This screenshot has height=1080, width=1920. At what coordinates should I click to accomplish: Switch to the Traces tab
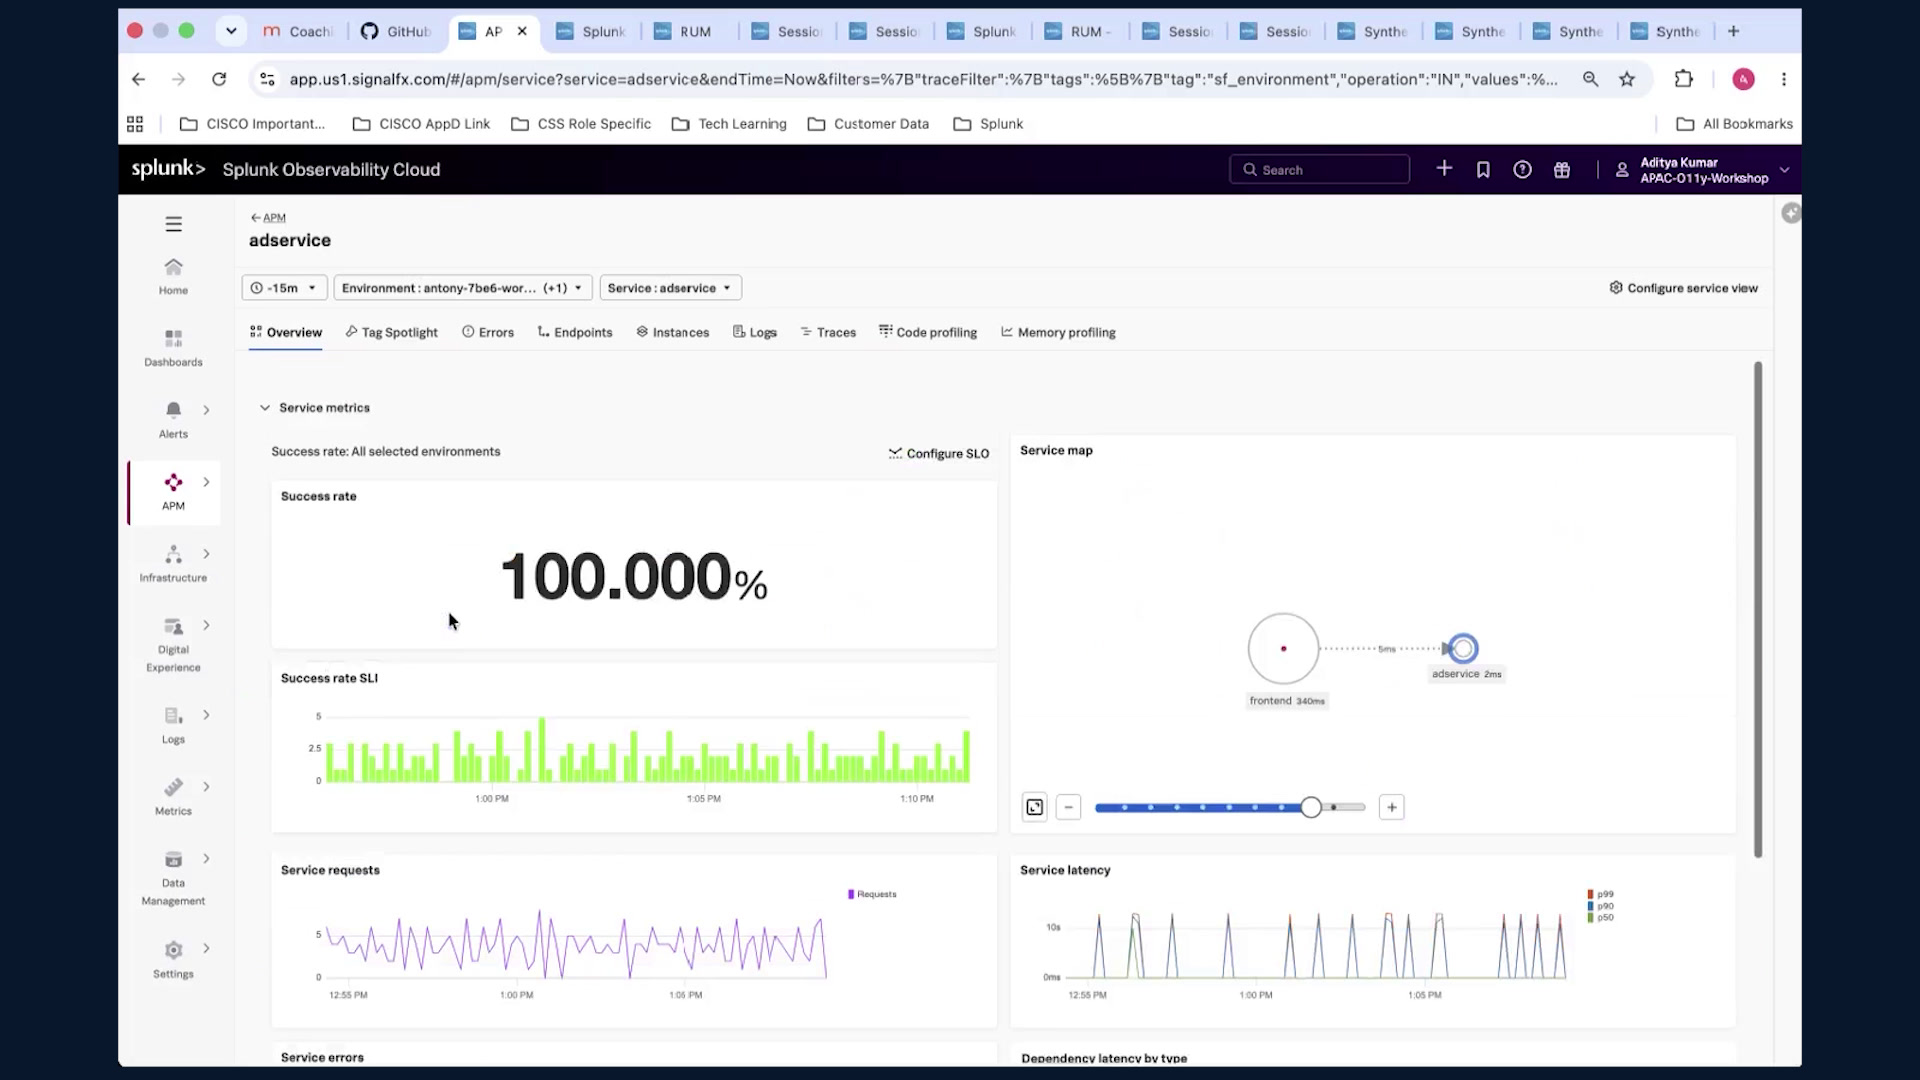tap(828, 332)
